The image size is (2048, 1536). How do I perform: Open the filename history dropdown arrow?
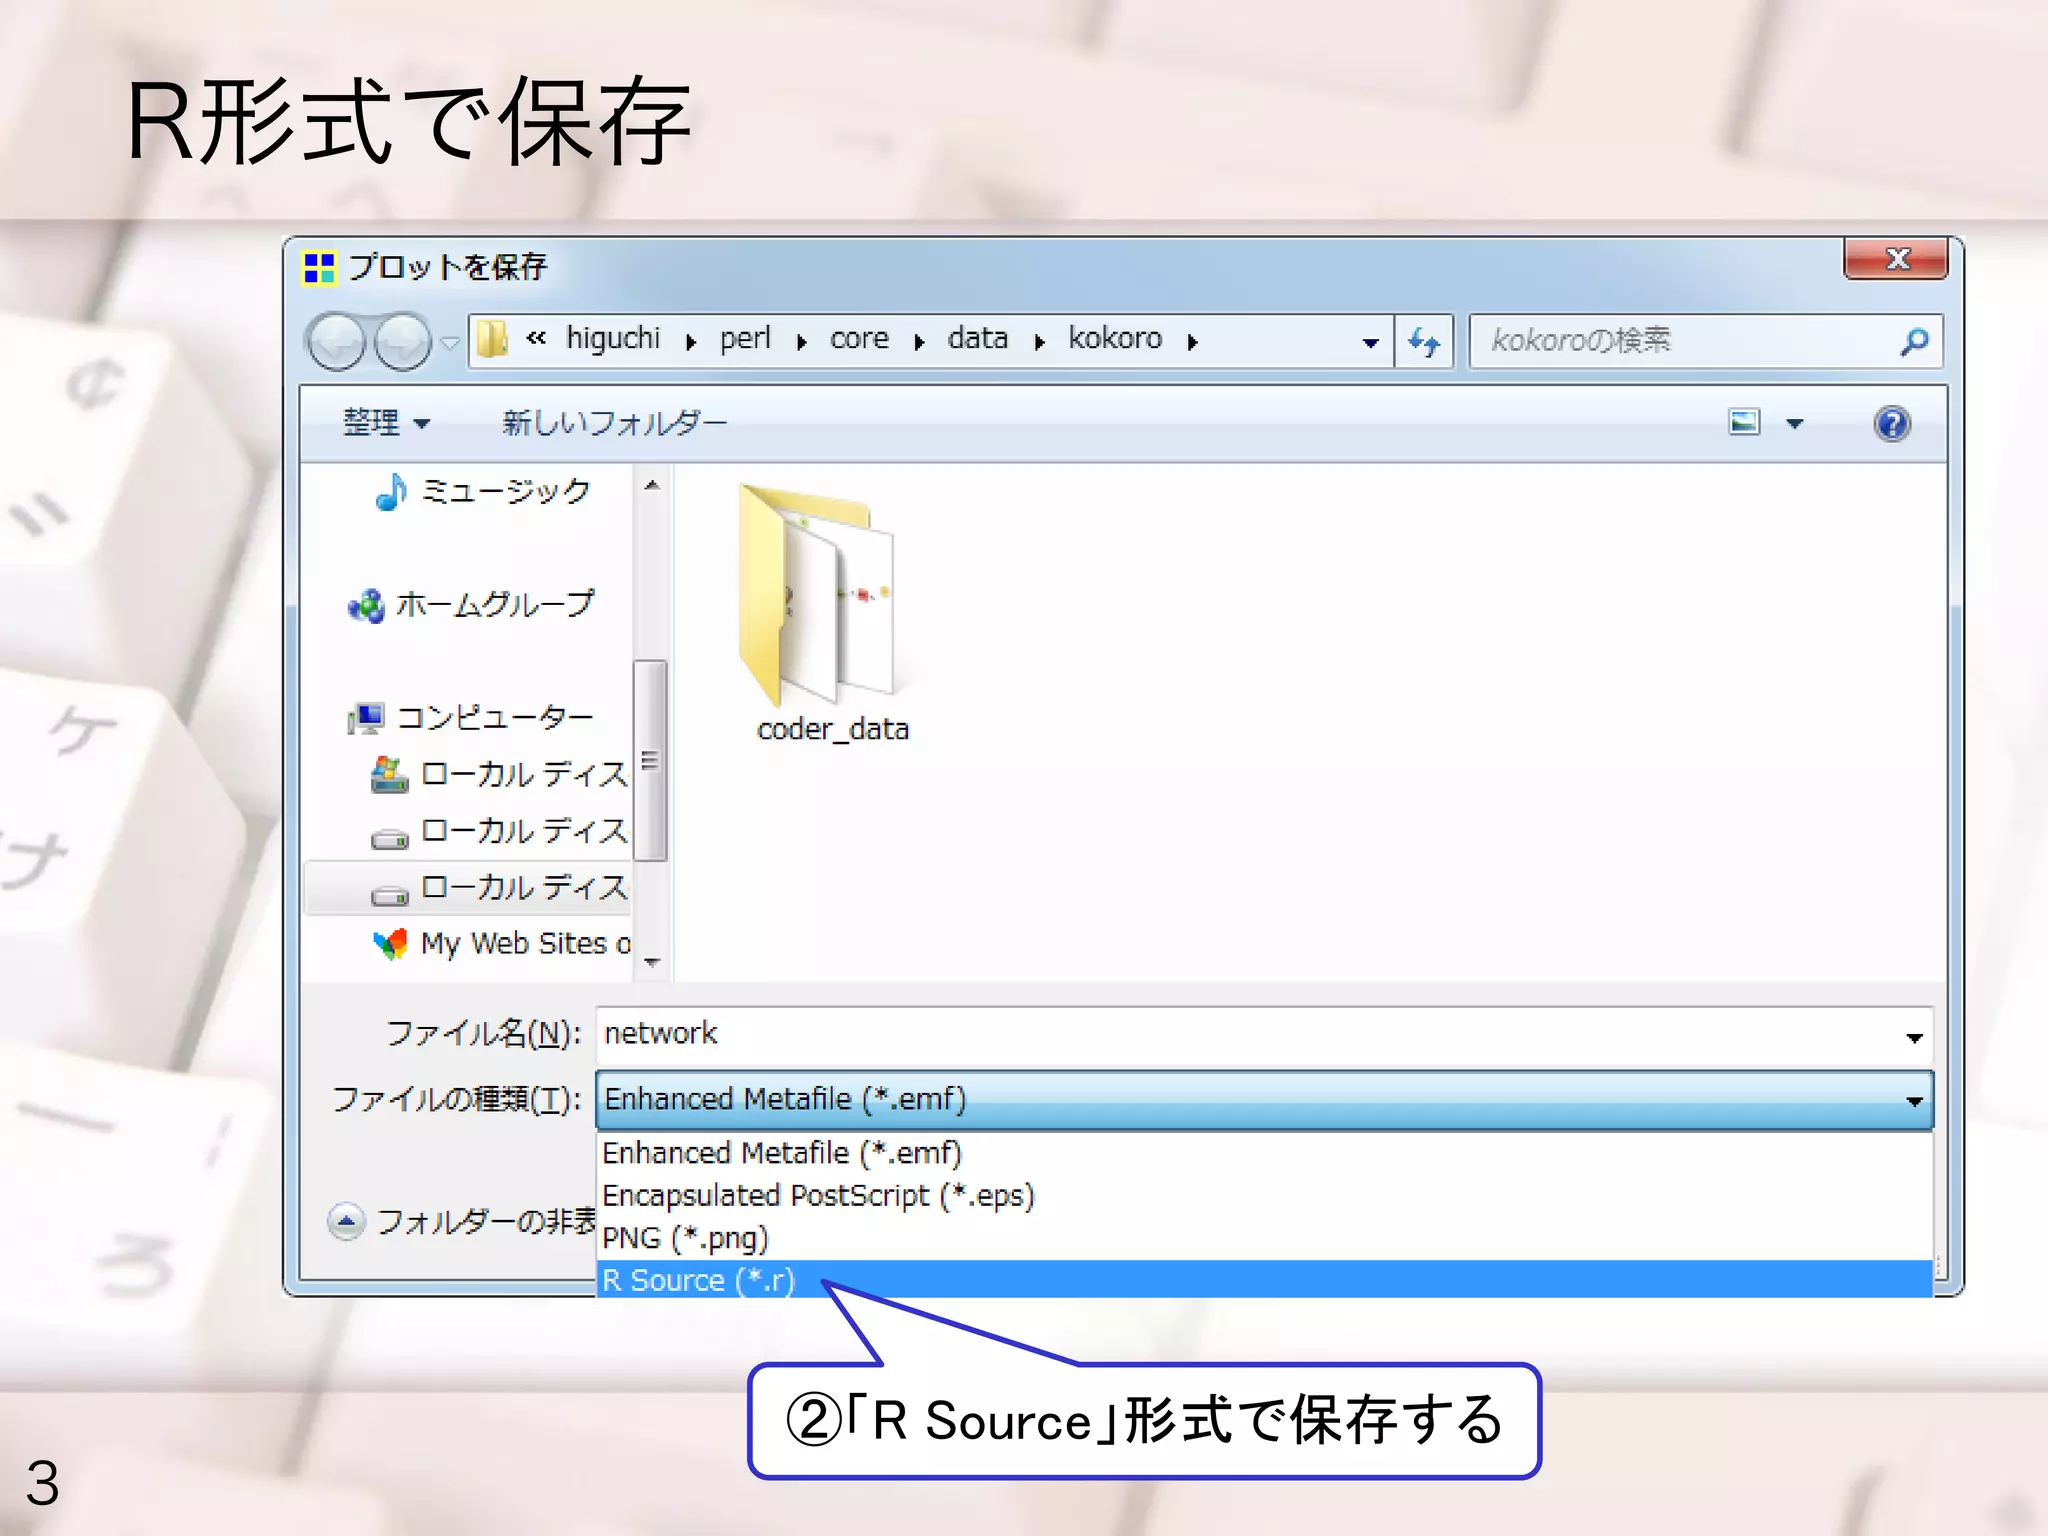tap(1914, 1037)
